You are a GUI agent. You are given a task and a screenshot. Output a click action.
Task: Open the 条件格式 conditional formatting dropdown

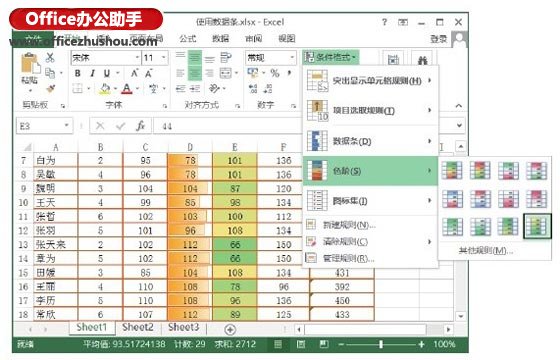(331, 57)
